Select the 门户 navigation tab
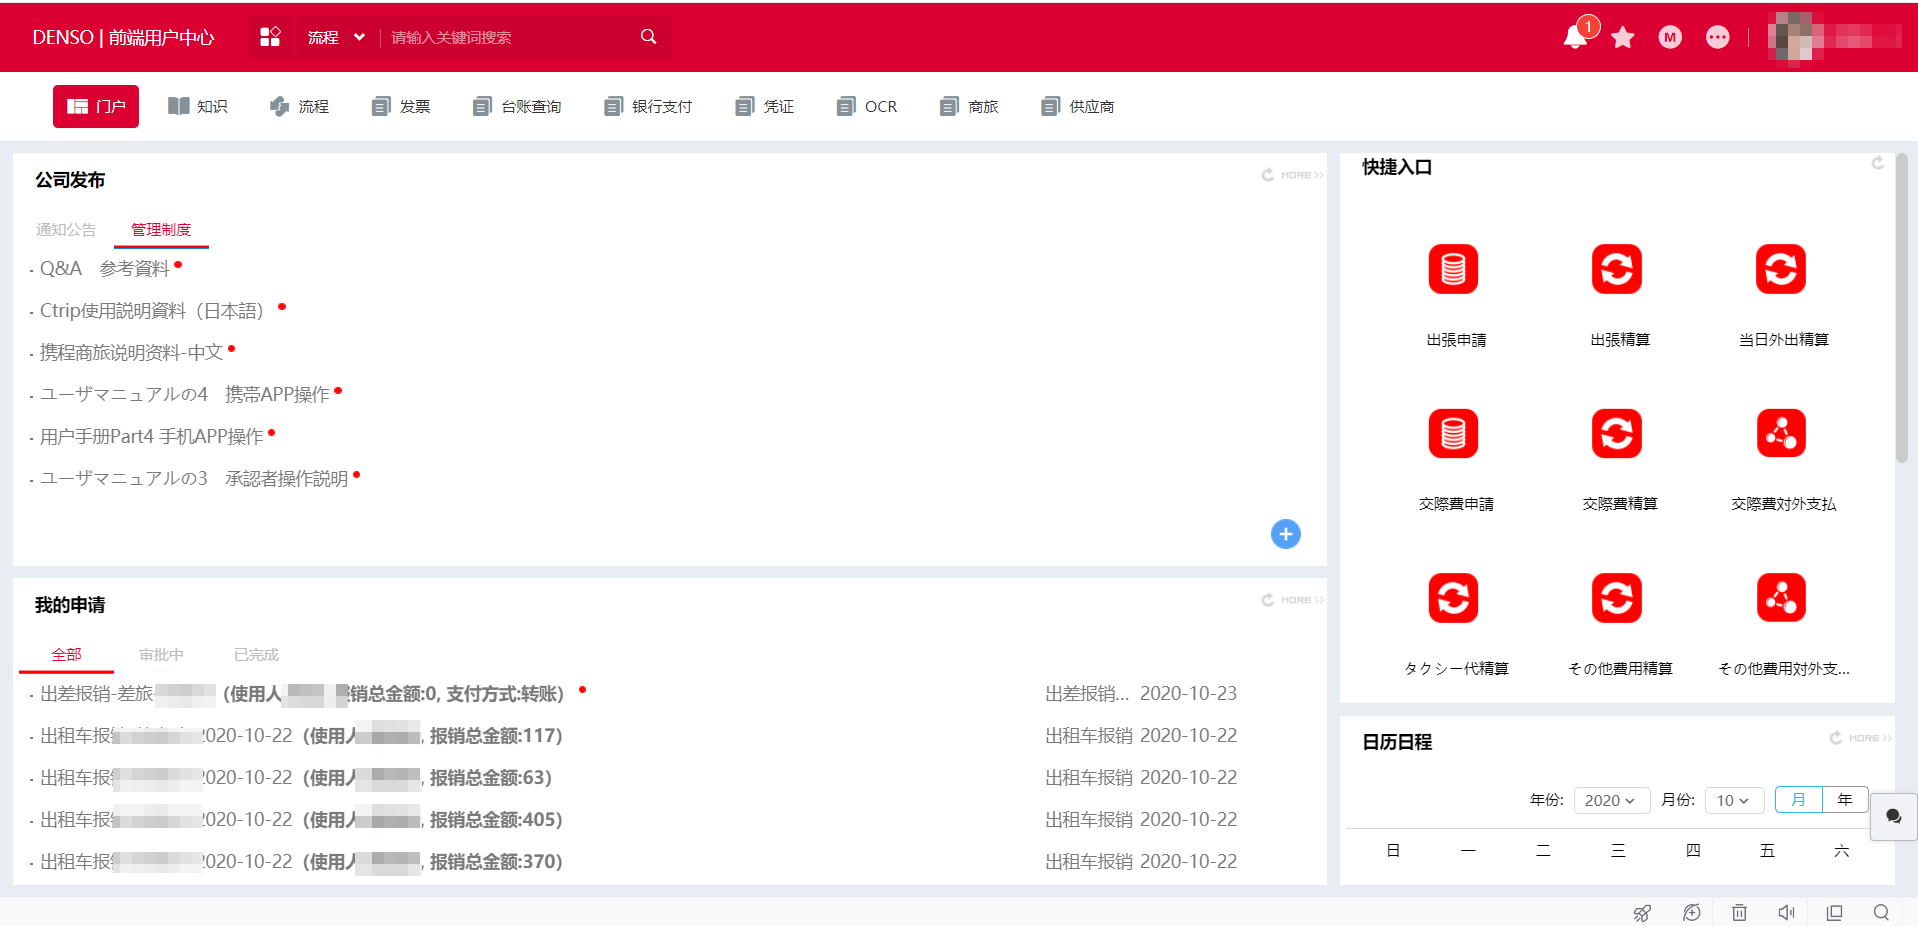The image size is (1918, 926). point(96,106)
